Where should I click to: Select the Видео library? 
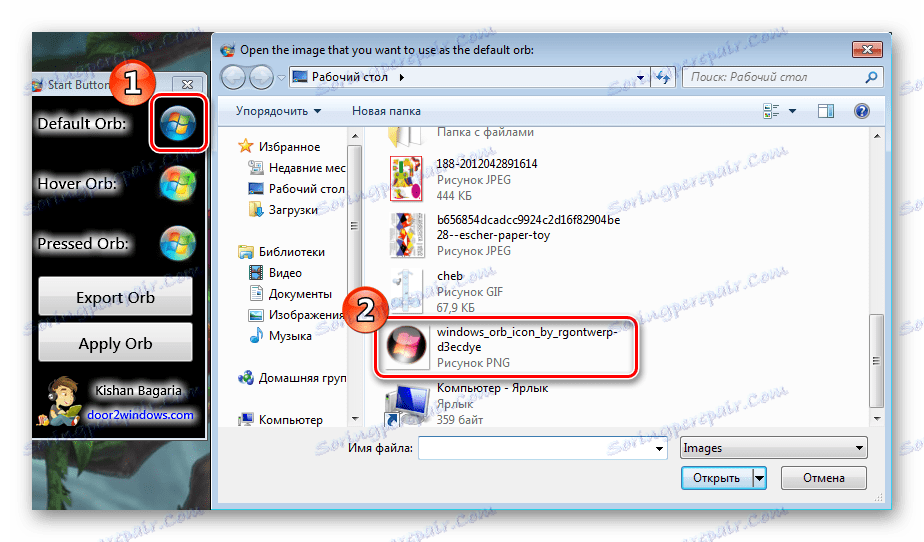click(285, 273)
